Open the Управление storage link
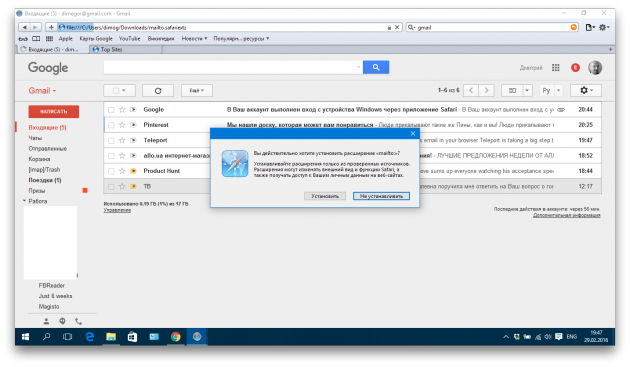This screenshot has width=630, height=367. point(117,210)
